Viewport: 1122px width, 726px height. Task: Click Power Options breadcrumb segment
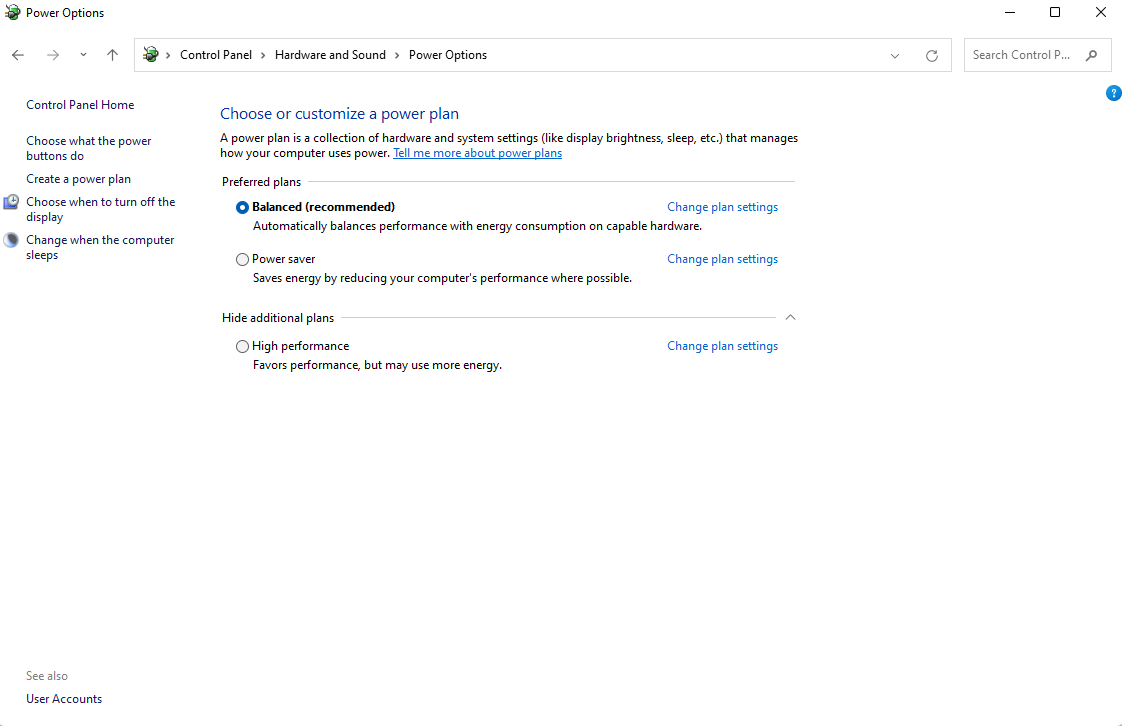pos(448,55)
